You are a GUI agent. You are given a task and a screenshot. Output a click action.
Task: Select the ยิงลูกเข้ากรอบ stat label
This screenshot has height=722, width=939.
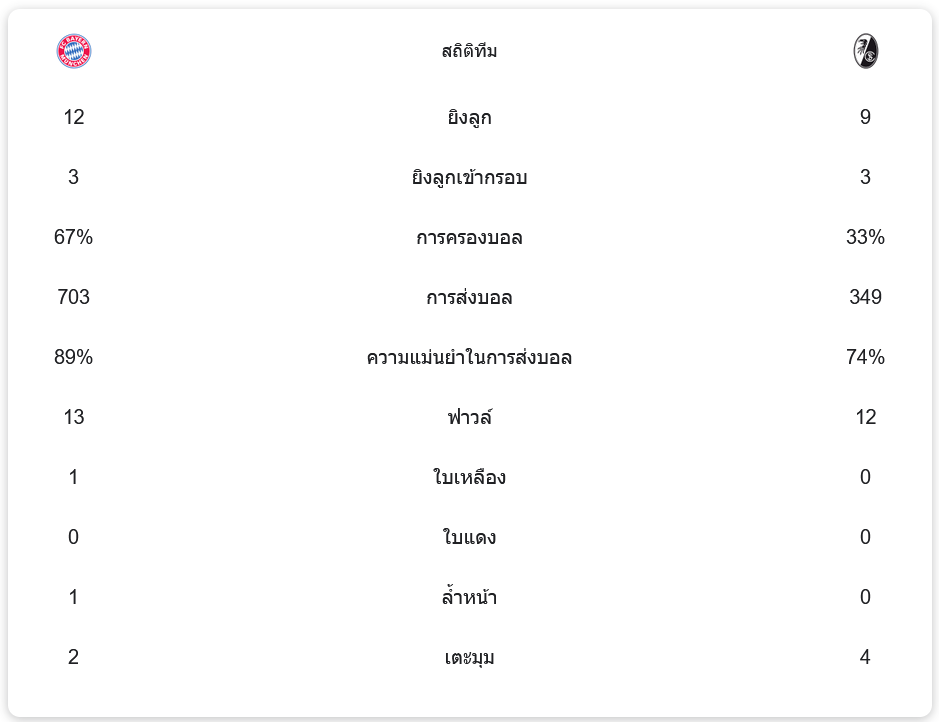pyautogui.click(x=469, y=178)
